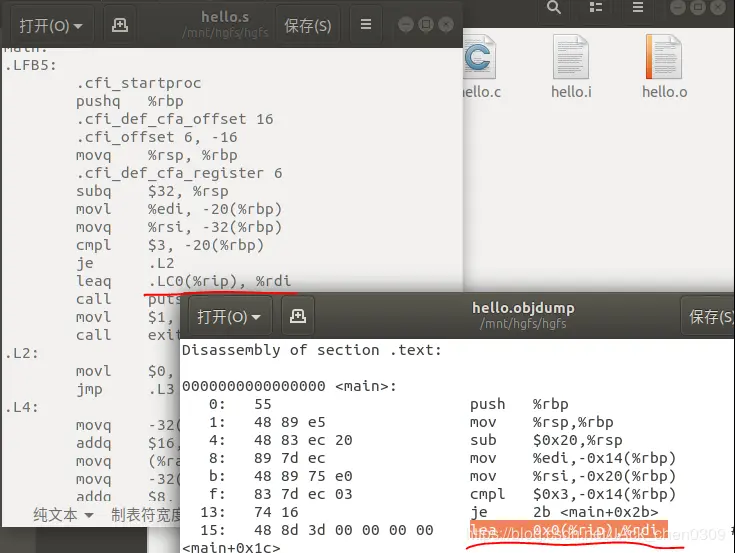Click 'jmp' instruction under .L2
Screen dimensions: 735x553
coord(89,389)
